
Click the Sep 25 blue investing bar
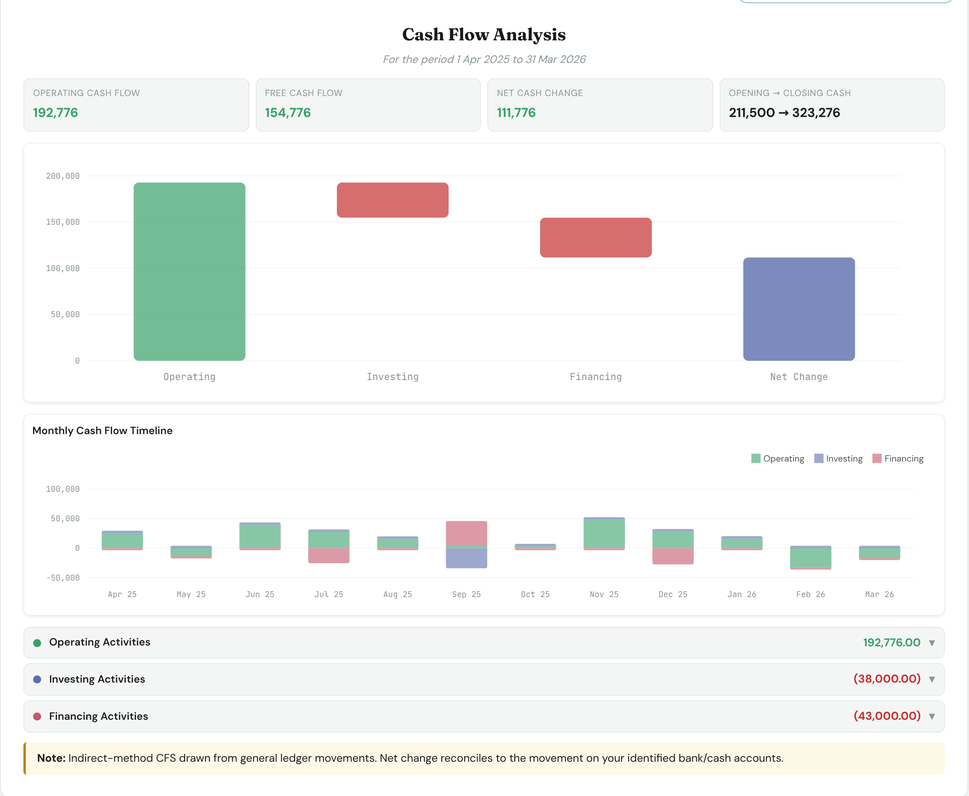467,558
